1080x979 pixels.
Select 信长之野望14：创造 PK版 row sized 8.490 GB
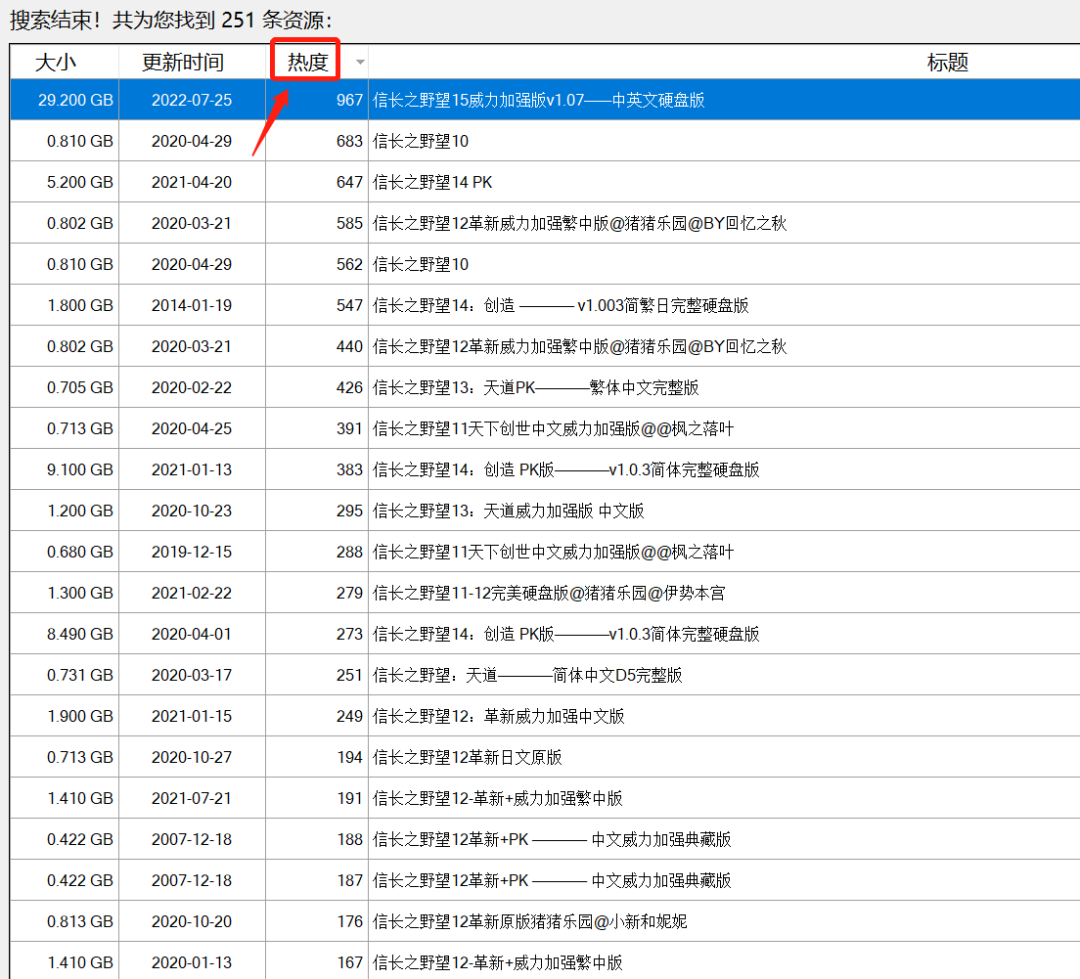545,634
